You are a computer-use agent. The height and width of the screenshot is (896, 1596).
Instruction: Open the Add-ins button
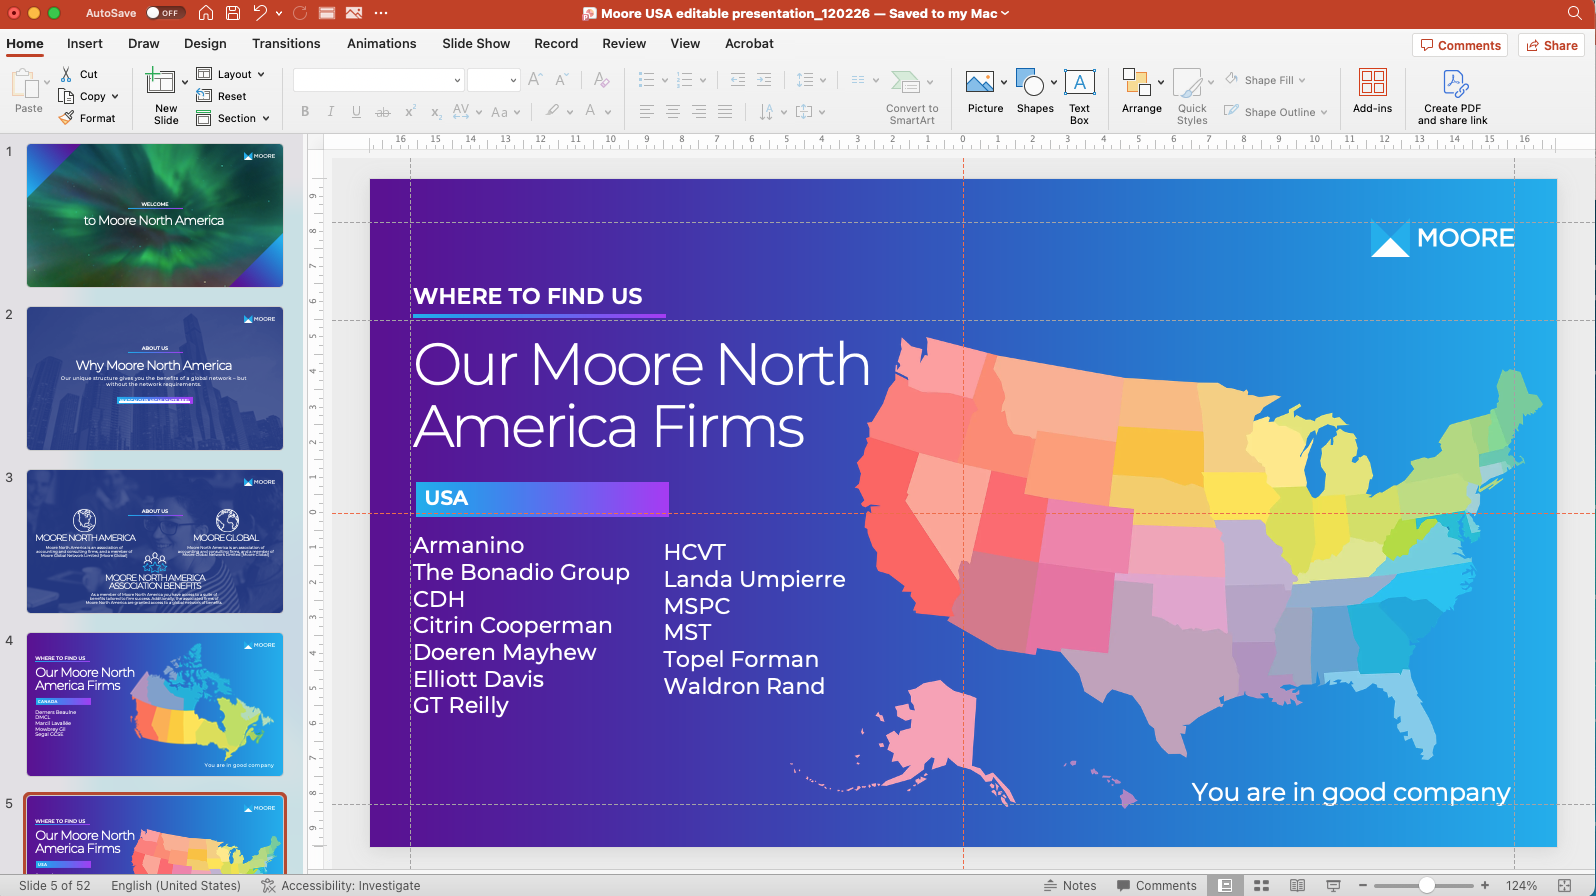(x=1372, y=92)
